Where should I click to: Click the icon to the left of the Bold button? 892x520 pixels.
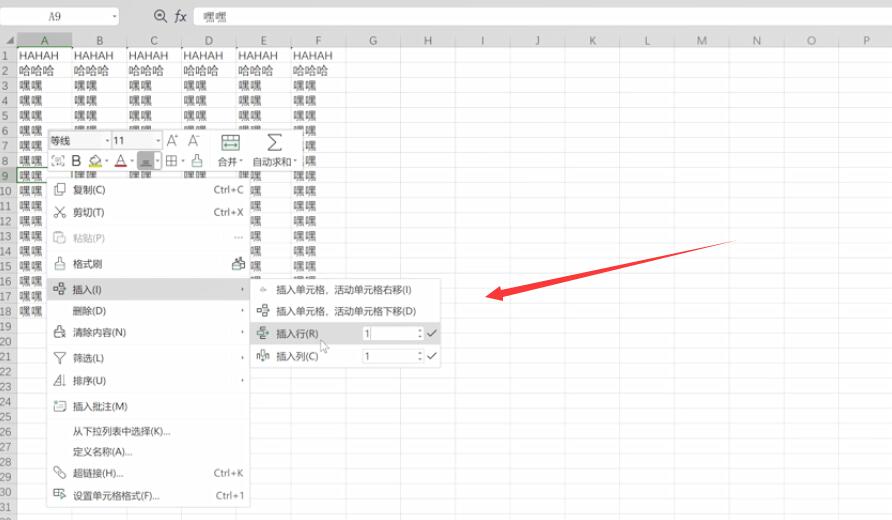(x=58, y=161)
